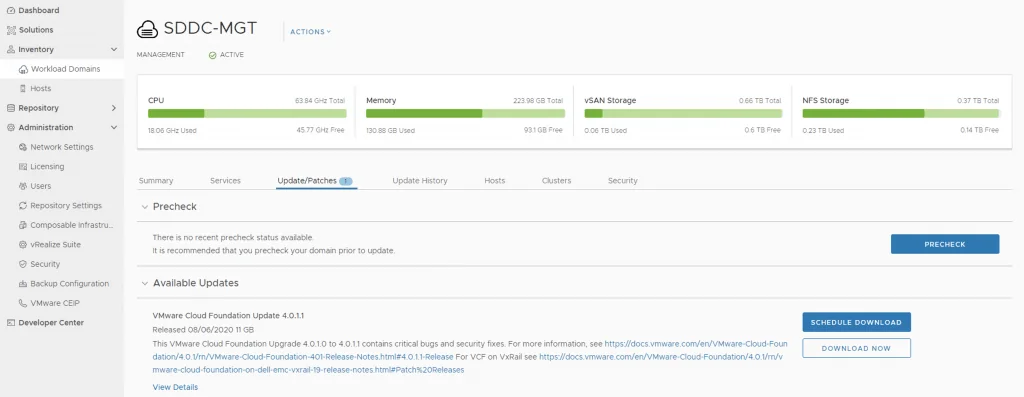Viewport: 1024px width, 397px height.
Task: Click the Network Settings icon
Action: click(24, 148)
